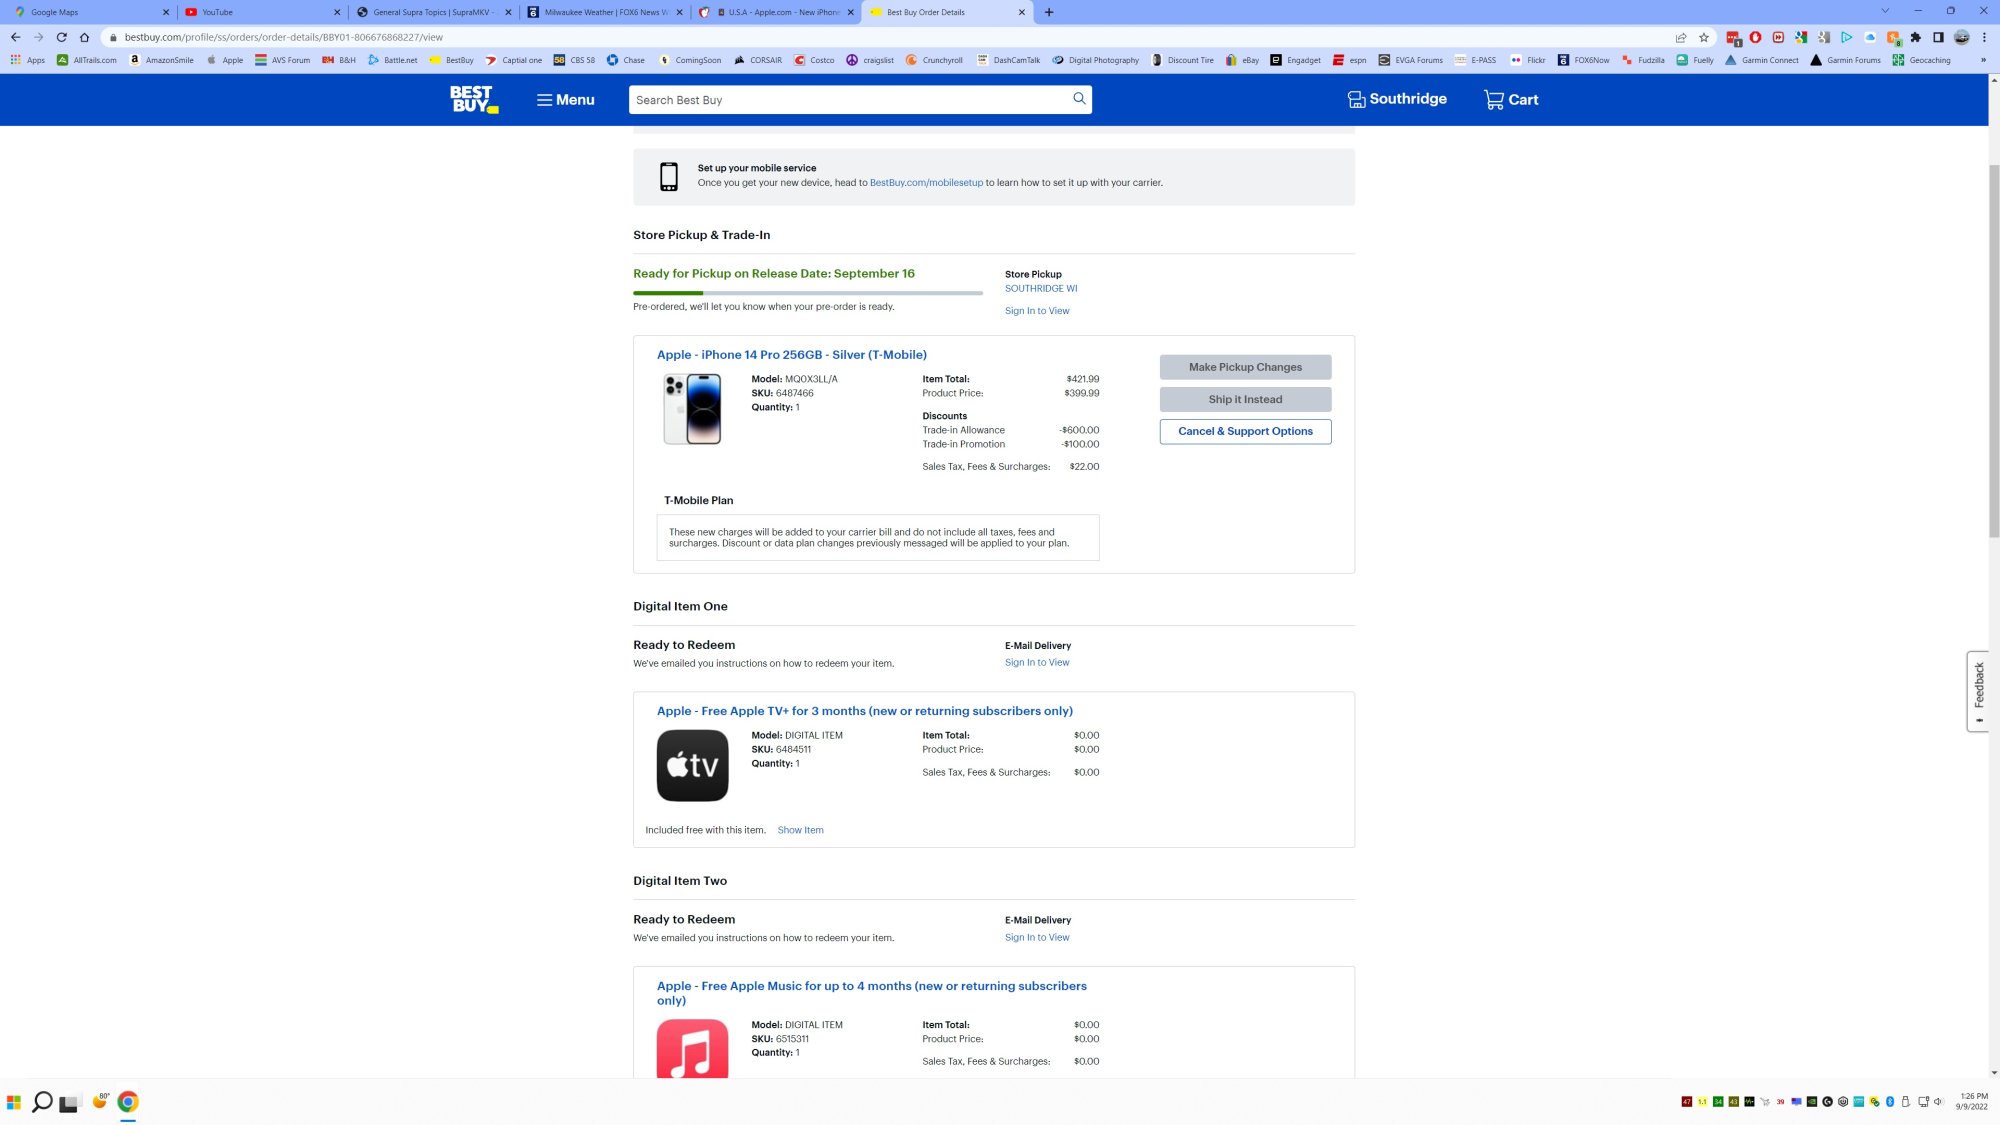This screenshot has height=1125, width=2000.
Task: Open the SOUTHRIDGE WI store link
Action: point(1041,289)
